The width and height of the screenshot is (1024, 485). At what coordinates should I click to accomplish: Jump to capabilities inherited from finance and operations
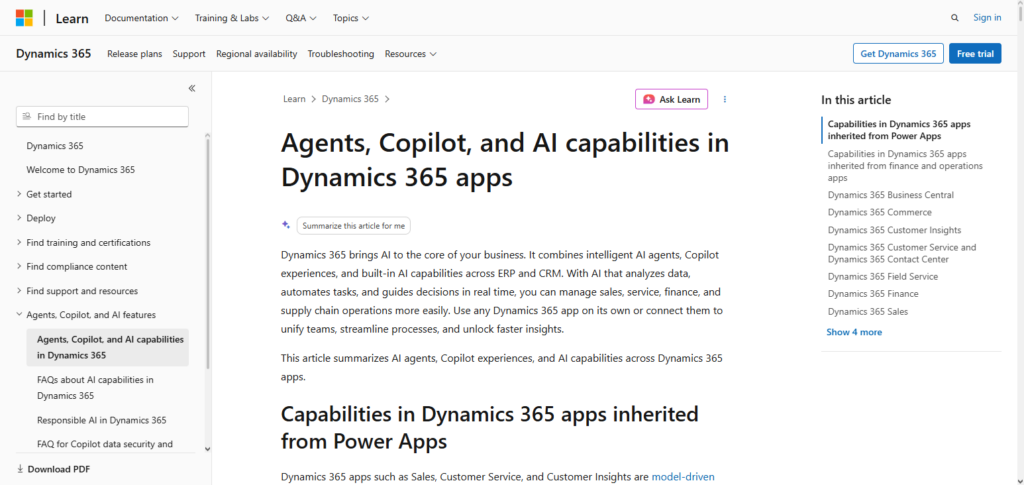click(x=905, y=166)
